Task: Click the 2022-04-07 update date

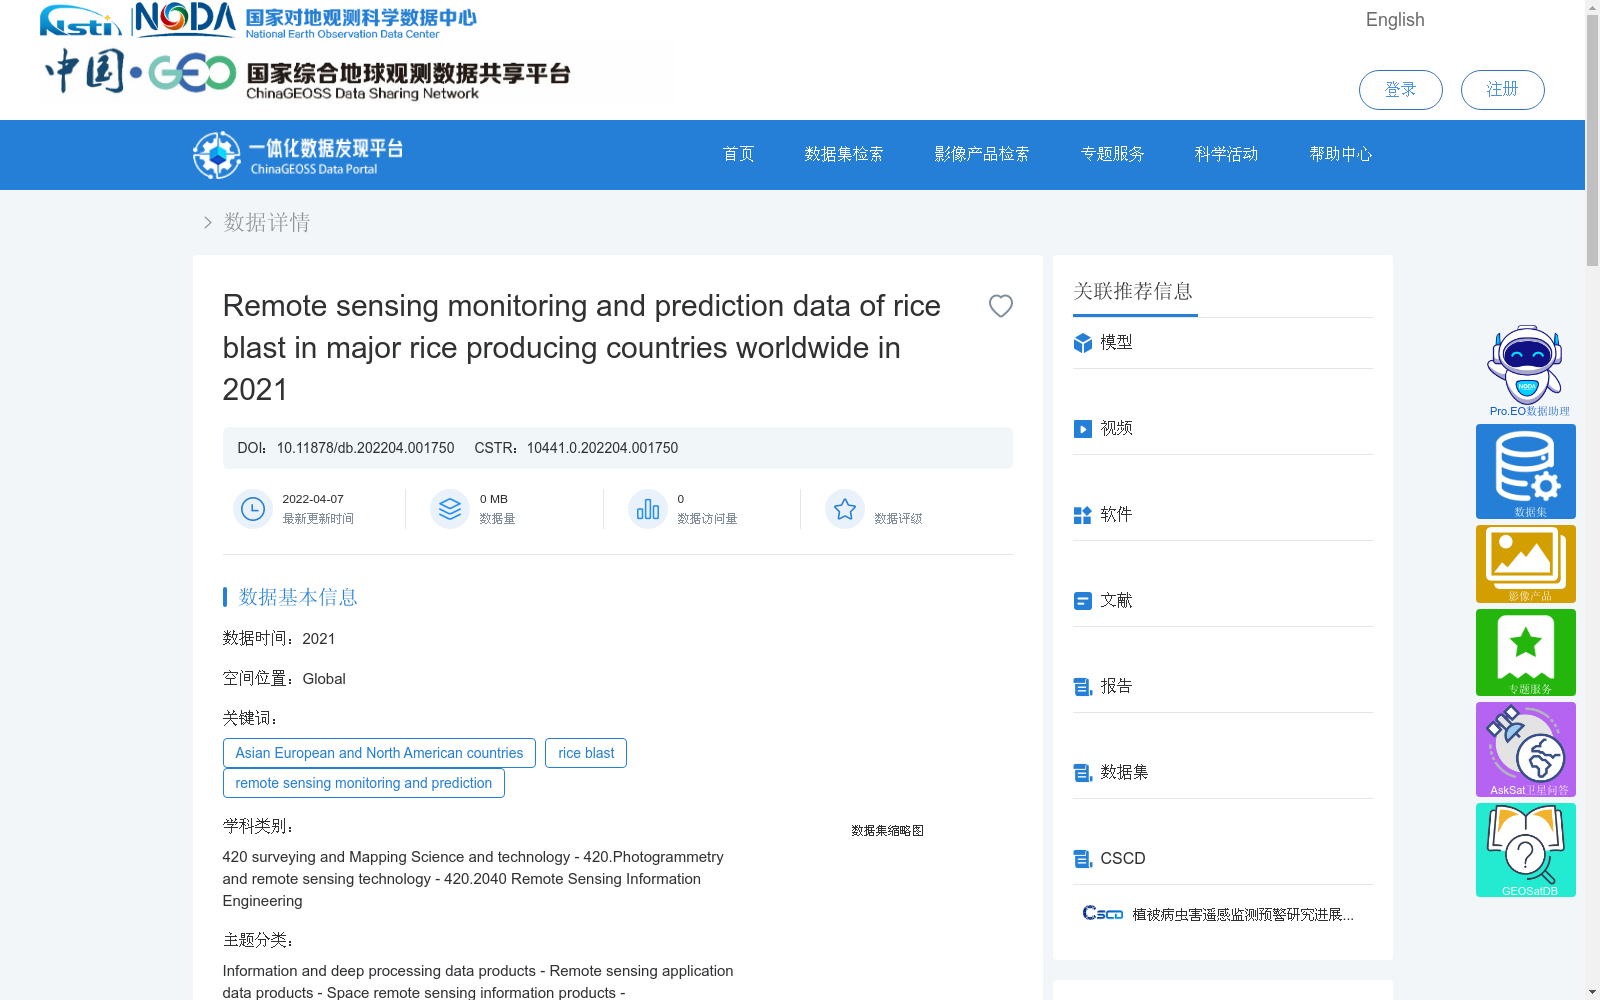Action: 313,499
